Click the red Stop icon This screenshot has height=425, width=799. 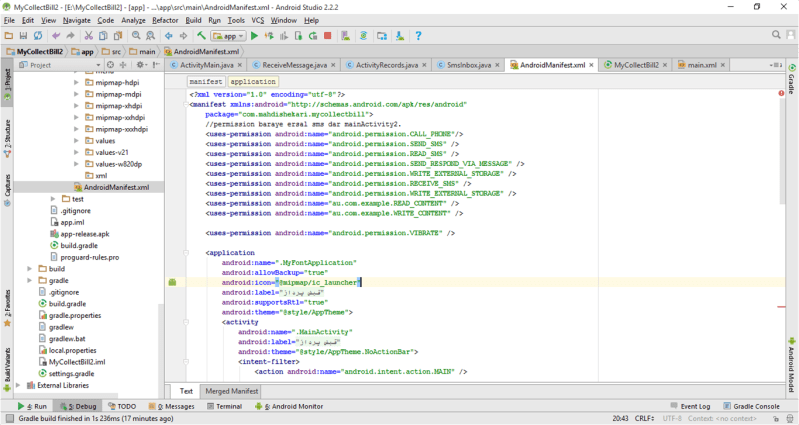pyautogui.click(x=328, y=36)
